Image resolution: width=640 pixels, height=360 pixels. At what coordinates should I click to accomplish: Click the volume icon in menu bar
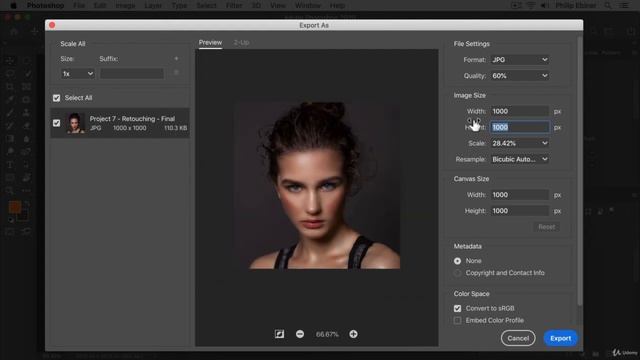tap(544, 5)
